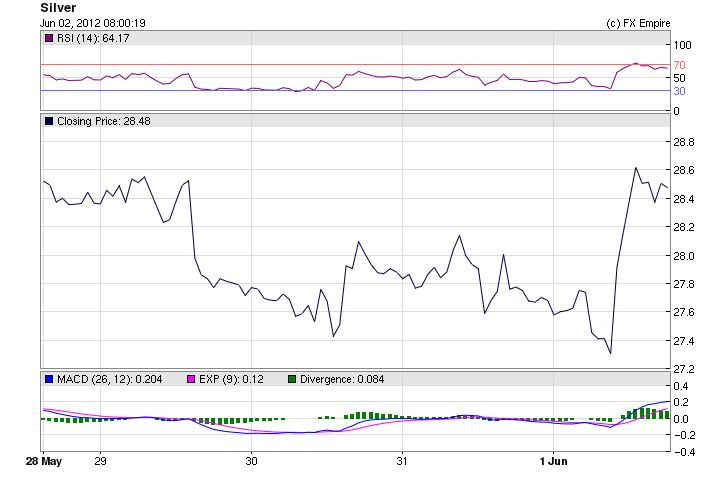The height and width of the screenshot is (487, 710).
Task: Click the price axis label '27.6'
Action: point(684,313)
